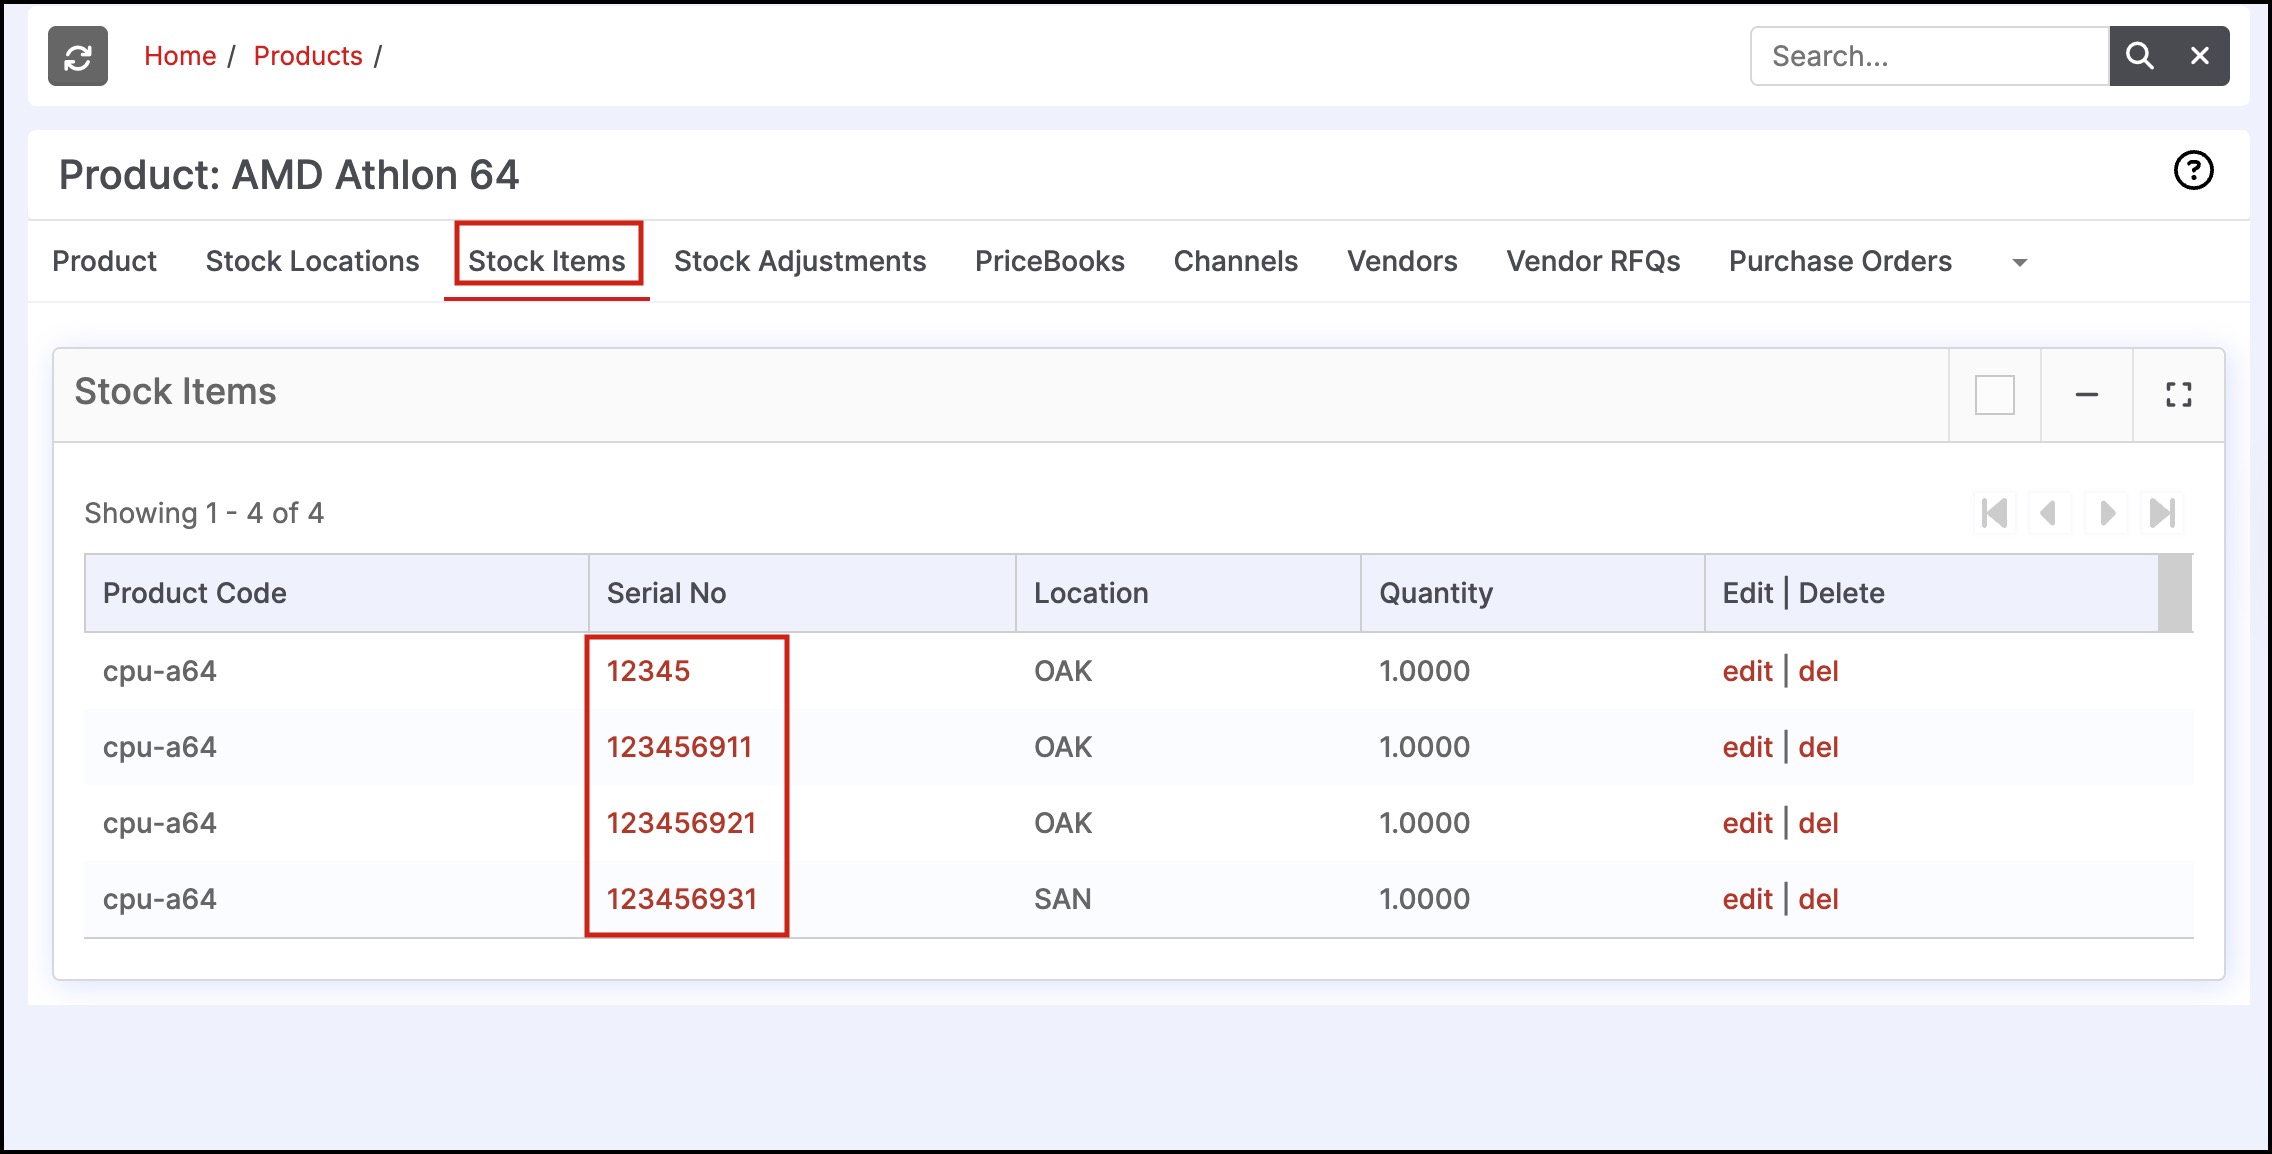The width and height of the screenshot is (2272, 1154).
Task: Switch to the Product tab
Action: [104, 261]
